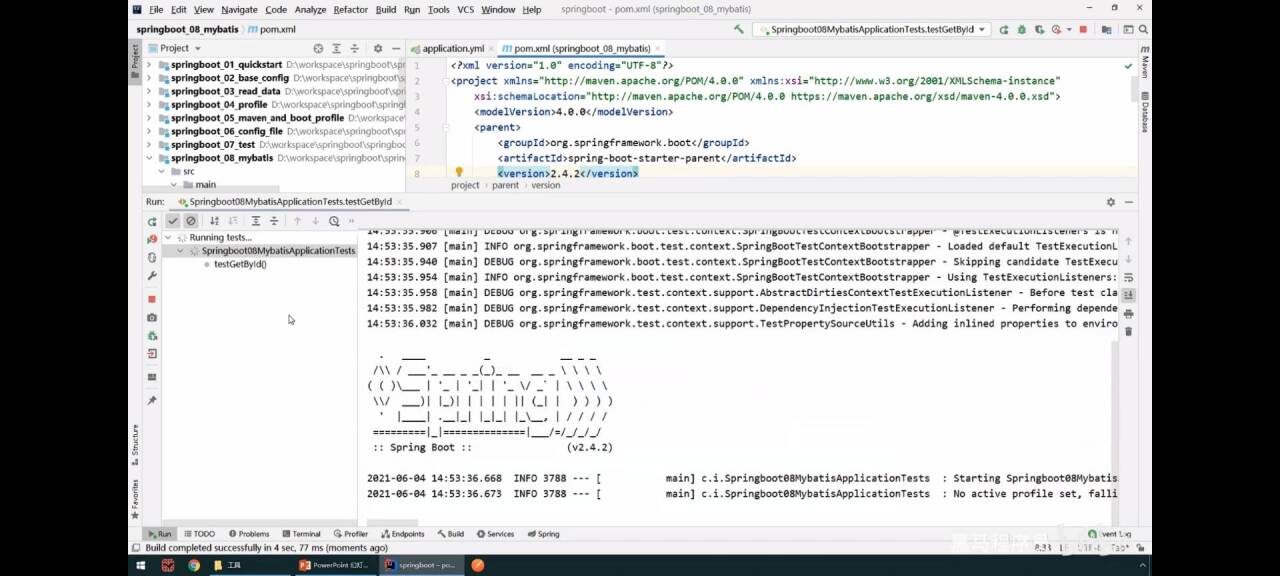Viewport: 1280px width, 576px height.
Task: Collapse Springboot08MybatisApplicationTests test node
Action: tap(180, 251)
